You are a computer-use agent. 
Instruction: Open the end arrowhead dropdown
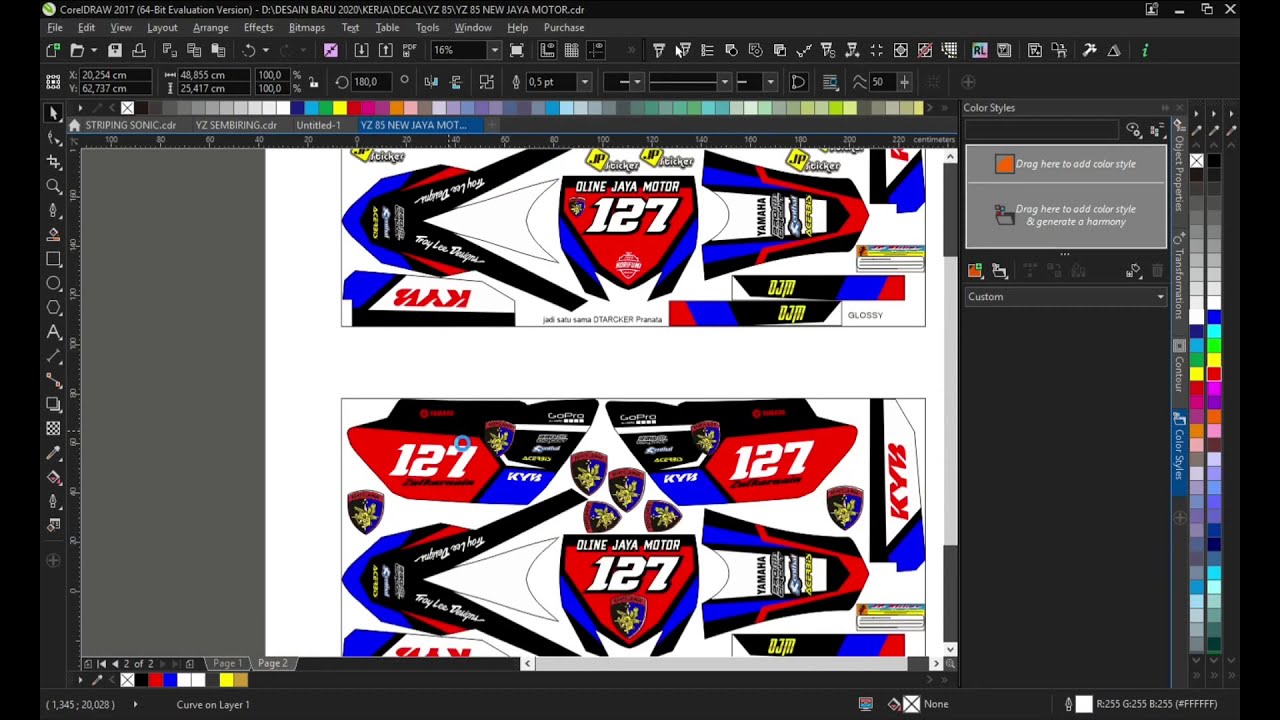[x=770, y=82]
